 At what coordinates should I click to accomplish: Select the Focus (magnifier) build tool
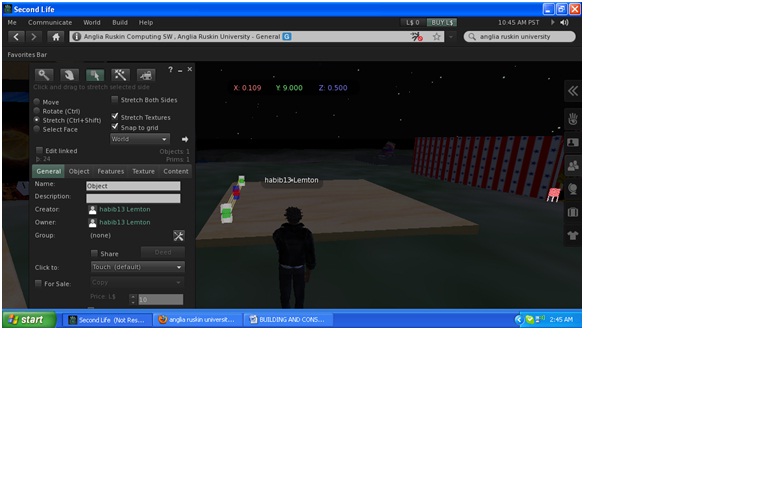click(x=44, y=74)
